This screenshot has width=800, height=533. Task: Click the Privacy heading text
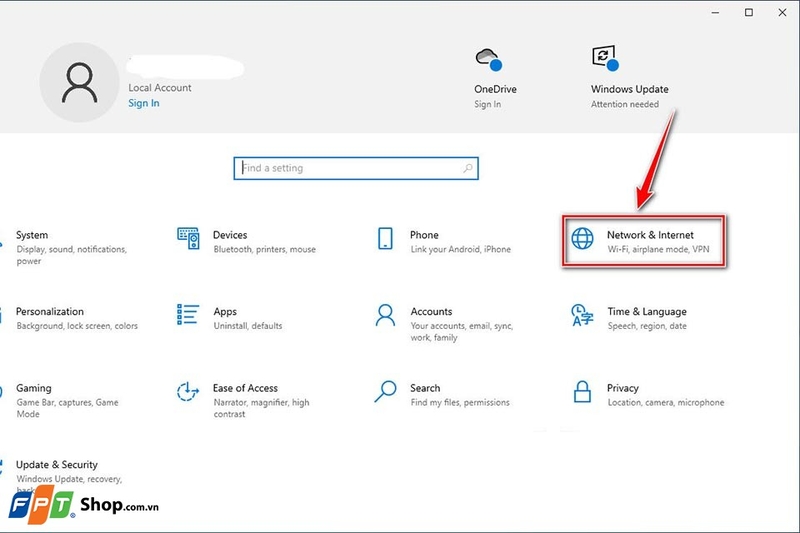622,388
